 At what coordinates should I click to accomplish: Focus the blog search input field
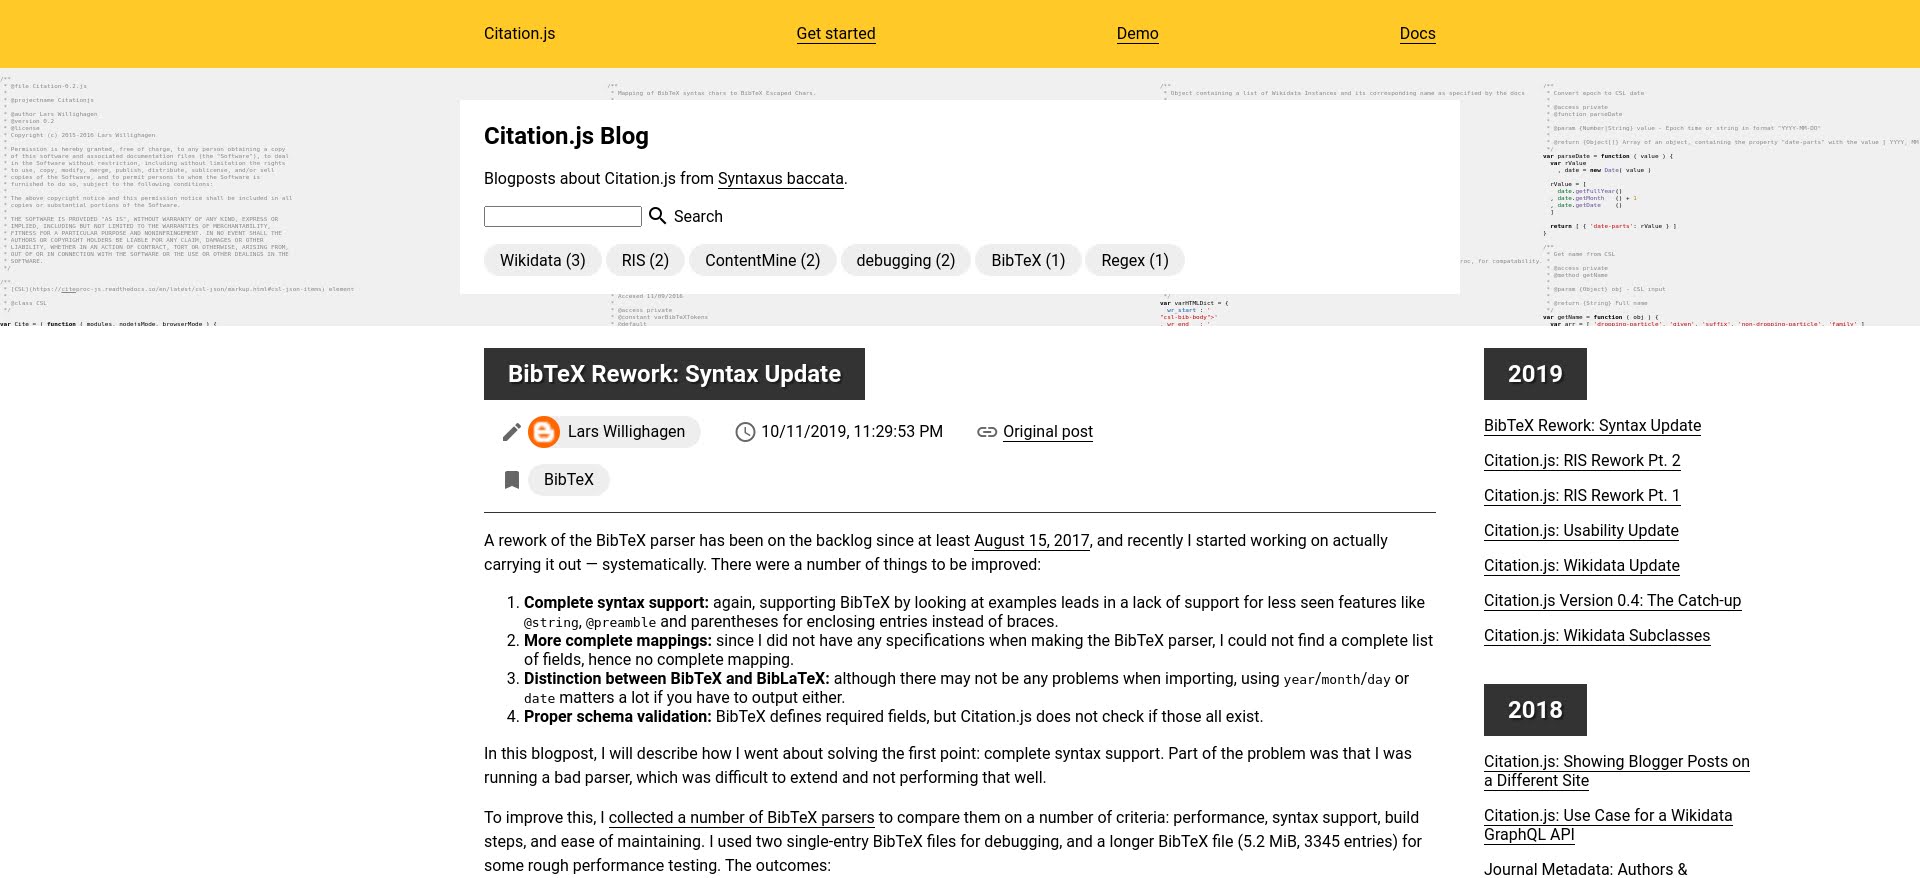tap(563, 217)
